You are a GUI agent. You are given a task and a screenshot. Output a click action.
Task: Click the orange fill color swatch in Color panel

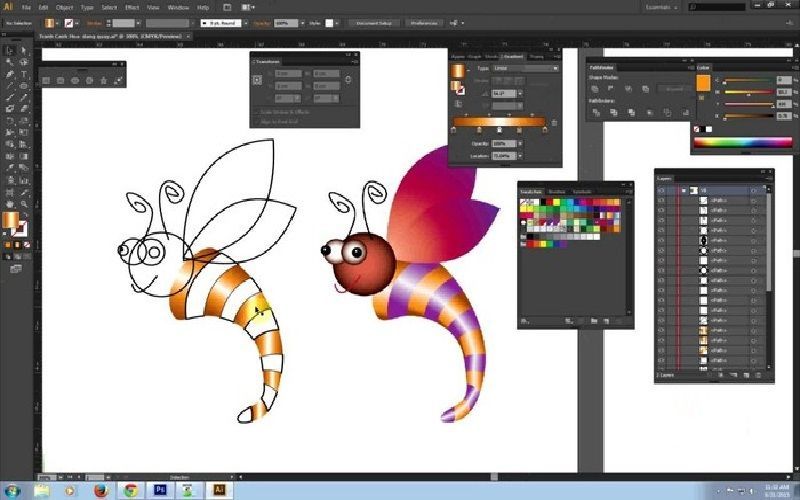[x=703, y=83]
